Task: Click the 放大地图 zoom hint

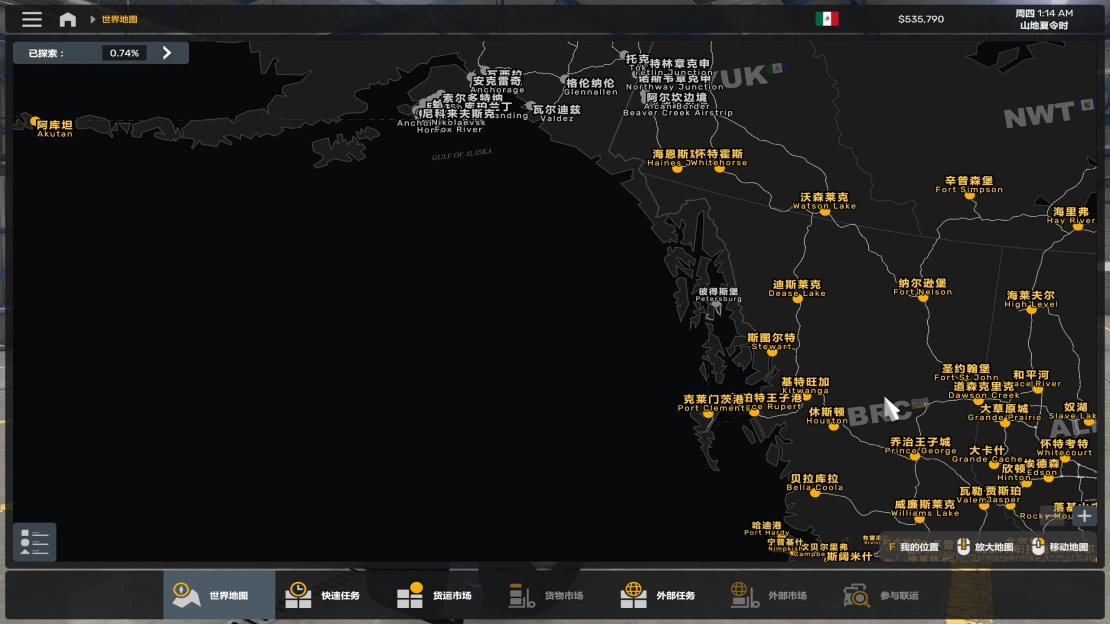Action: [x=985, y=547]
